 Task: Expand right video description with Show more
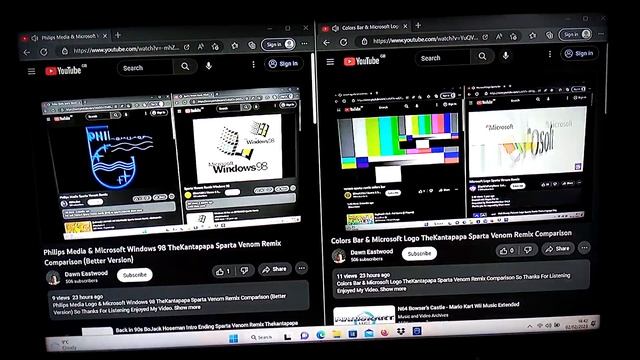(393, 289)
